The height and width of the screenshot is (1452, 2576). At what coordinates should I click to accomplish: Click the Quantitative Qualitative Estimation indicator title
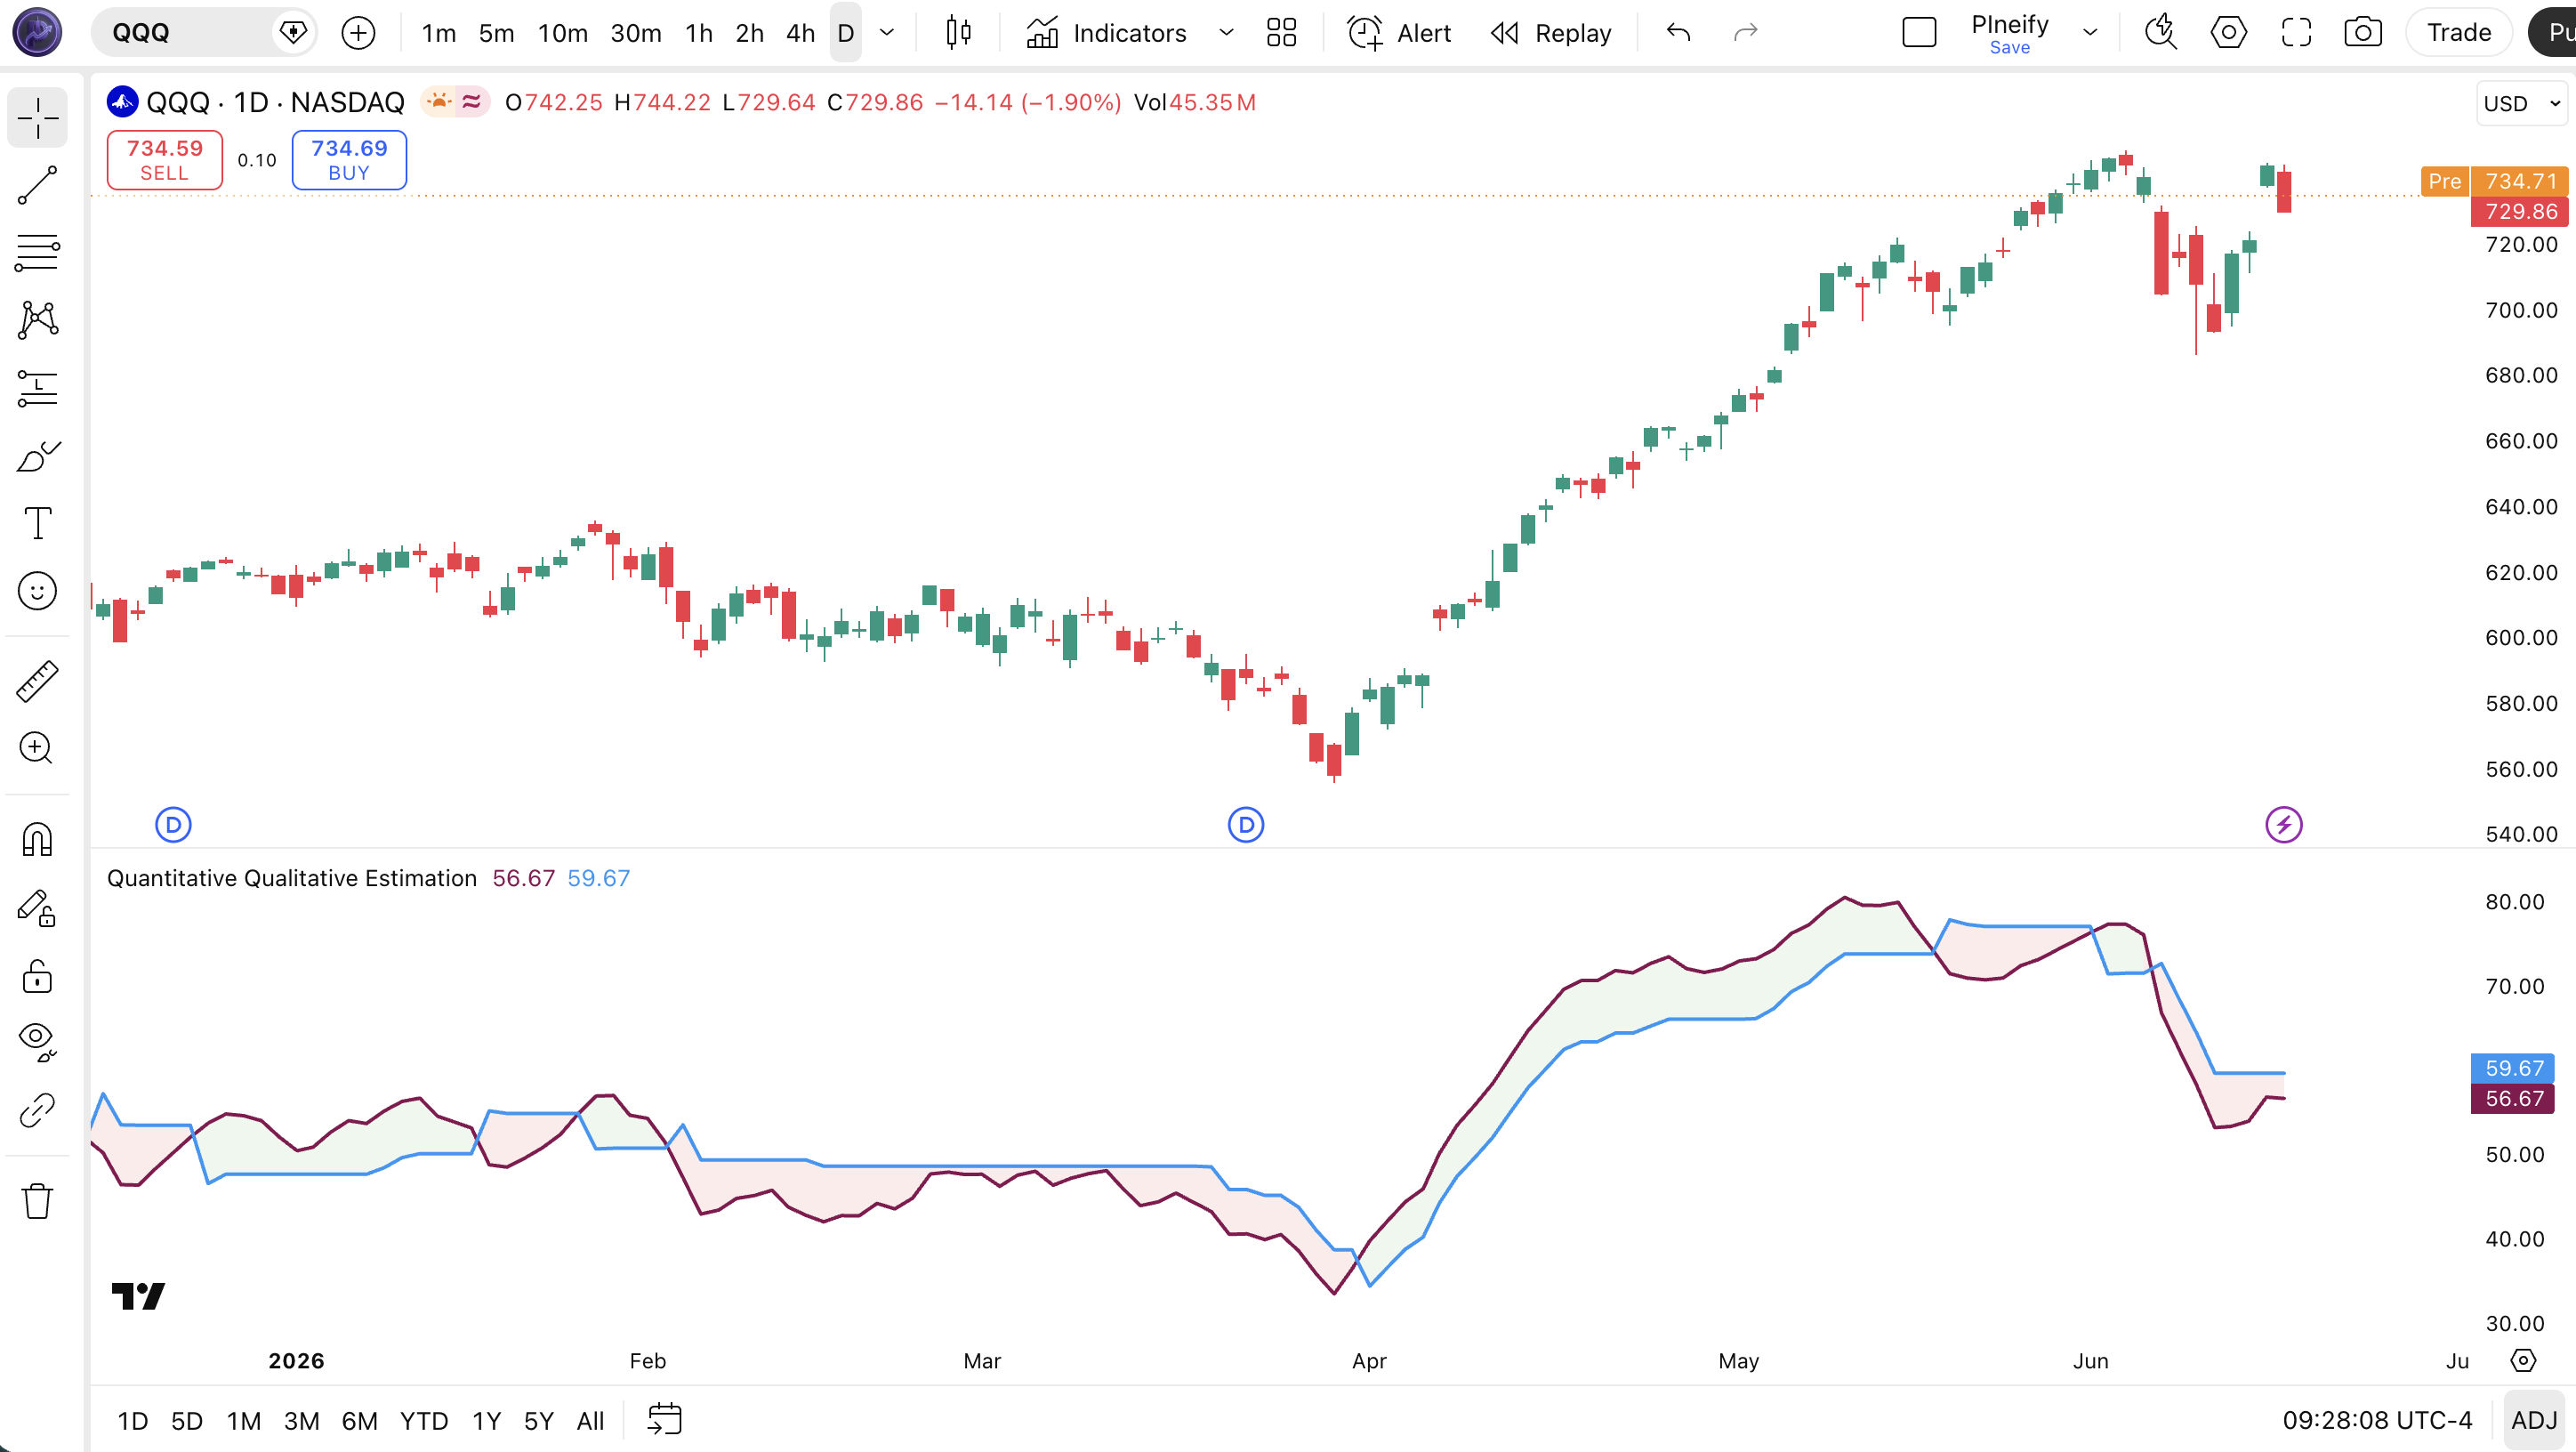[292, 878]
